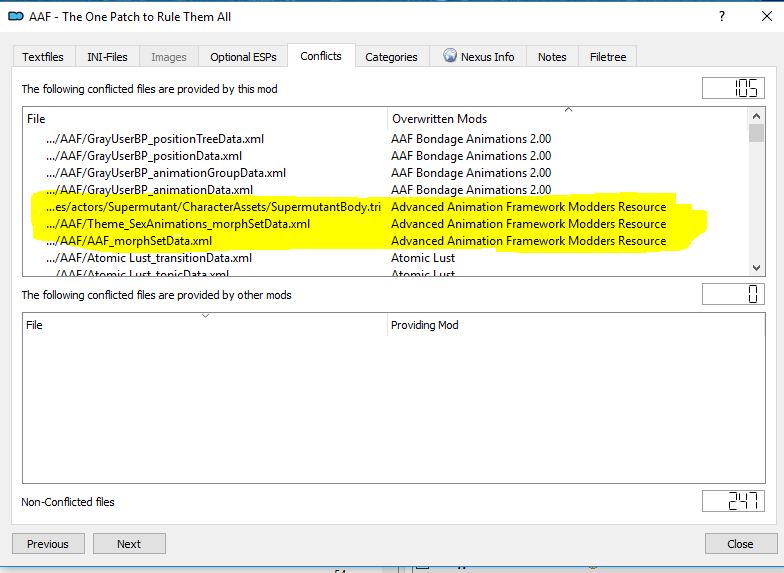Select GrayUserBP_animationGroupData.xml row
Image resolution: width=784 pixels, height=573 pixels.
(x=386, y=172)
